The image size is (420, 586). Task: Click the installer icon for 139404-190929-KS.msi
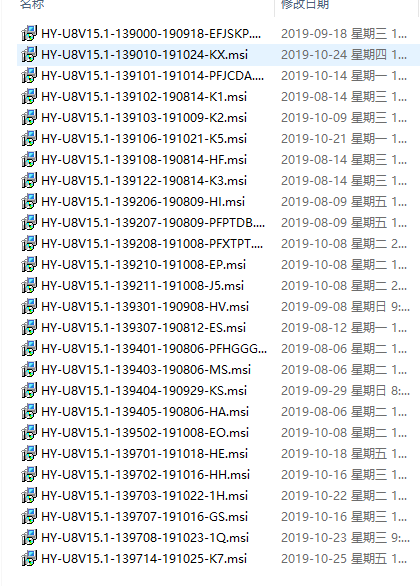[x=29, y=391]
